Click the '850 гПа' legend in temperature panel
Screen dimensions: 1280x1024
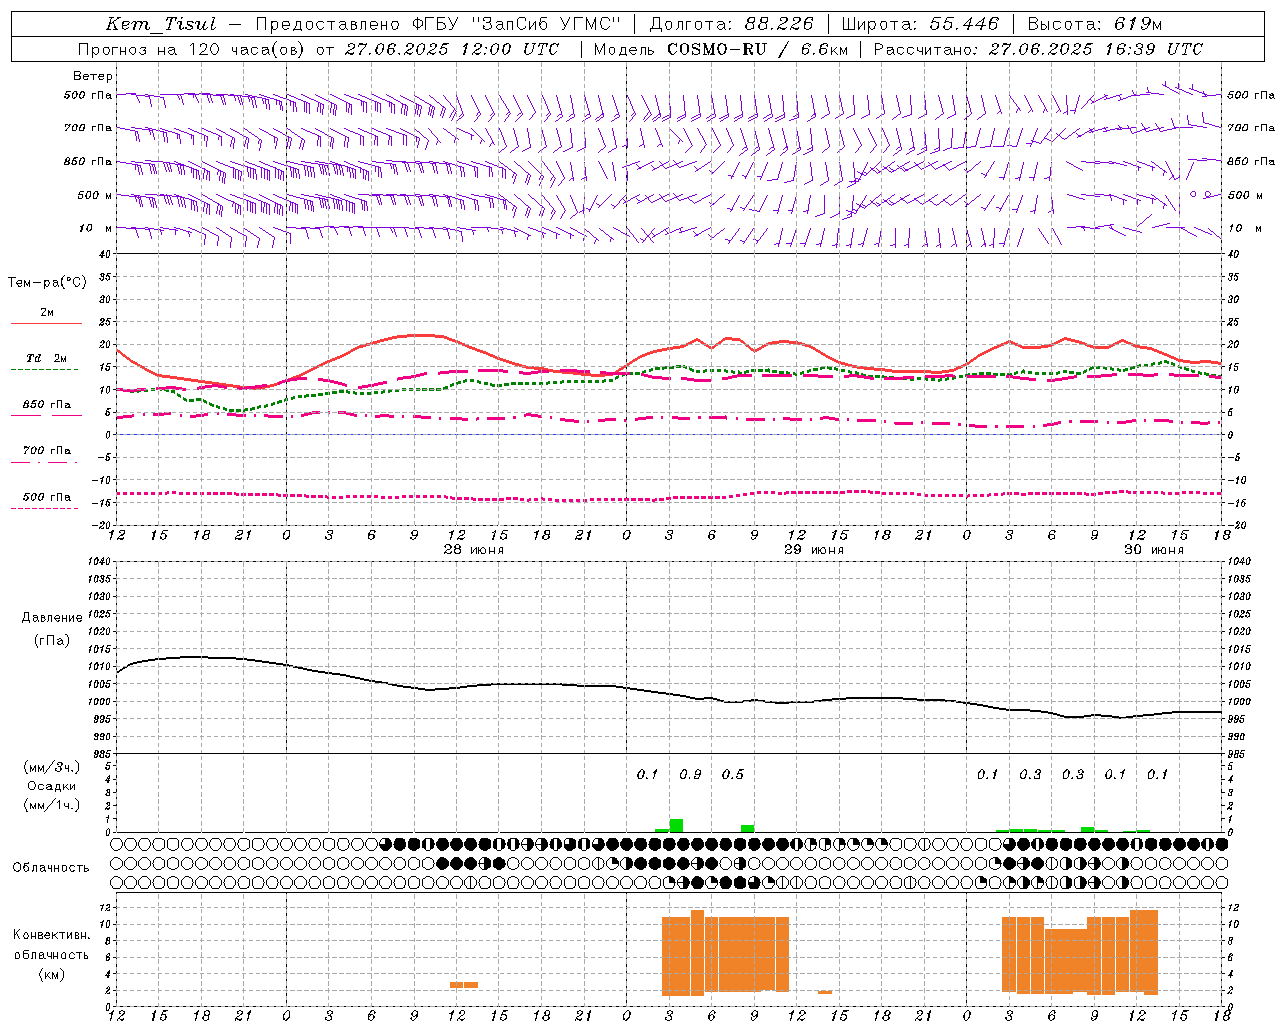[47, 405]
